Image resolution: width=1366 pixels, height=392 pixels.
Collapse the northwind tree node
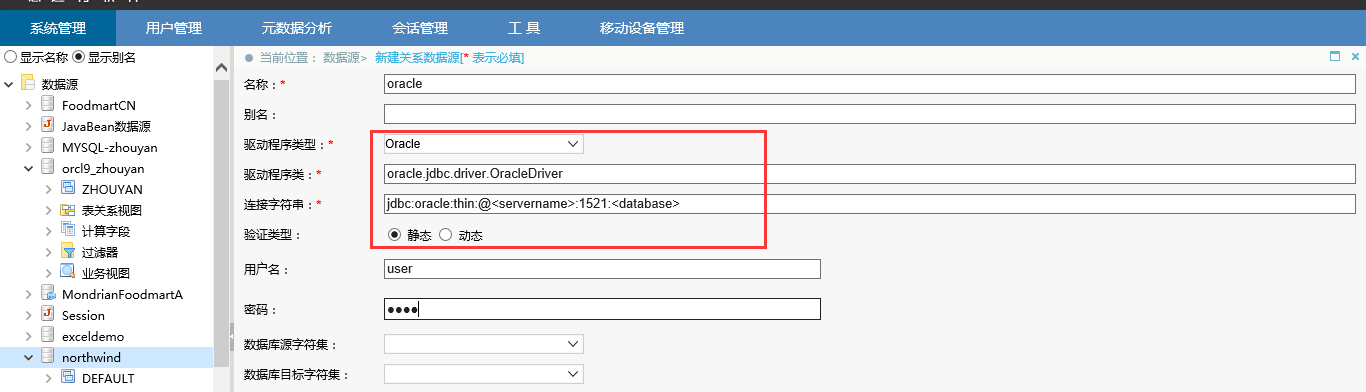click(29, 357)
